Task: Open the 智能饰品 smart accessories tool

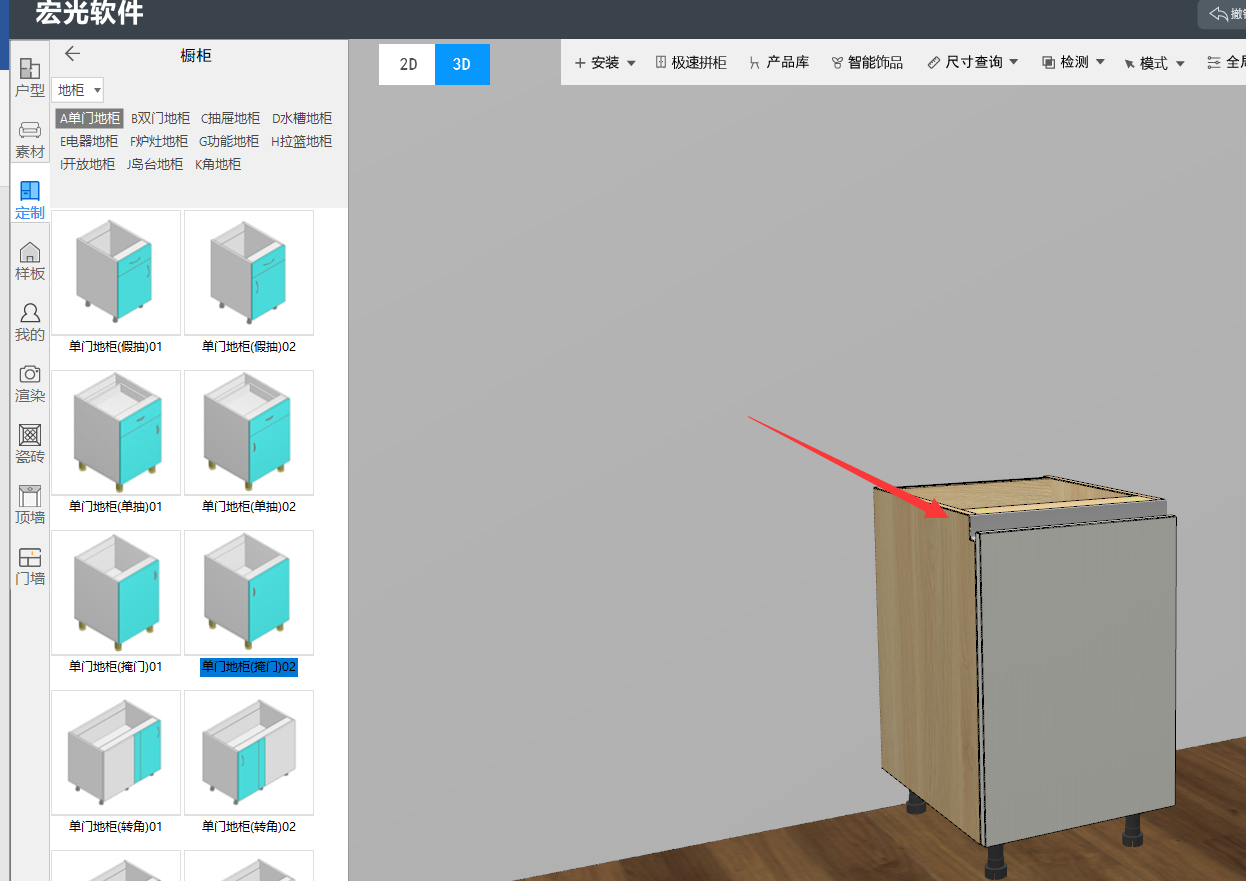Action: point(867,63)
